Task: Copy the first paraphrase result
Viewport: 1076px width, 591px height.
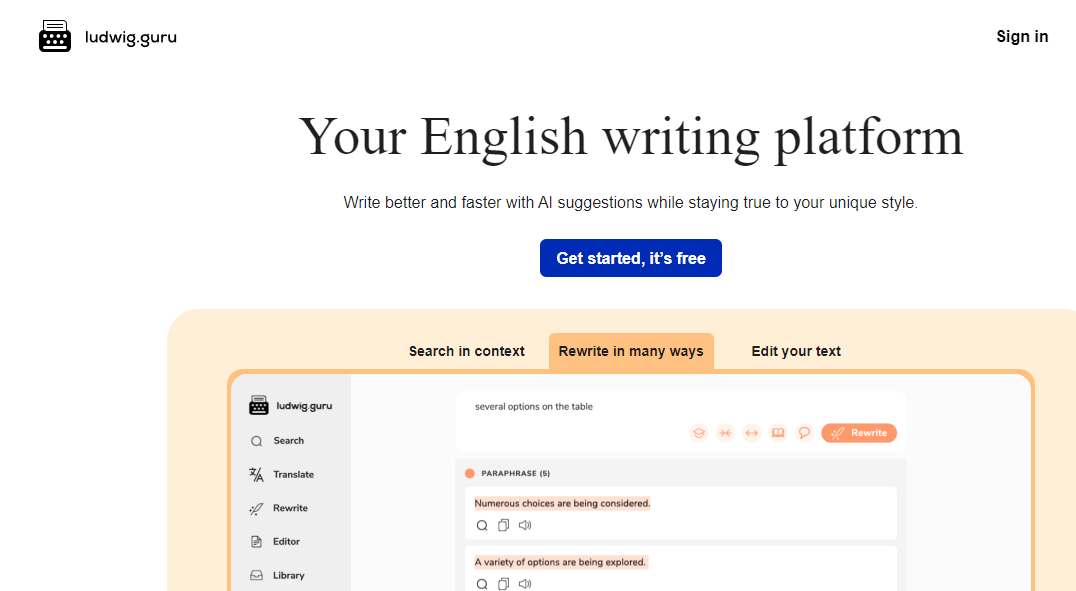Action: point(503,524)
